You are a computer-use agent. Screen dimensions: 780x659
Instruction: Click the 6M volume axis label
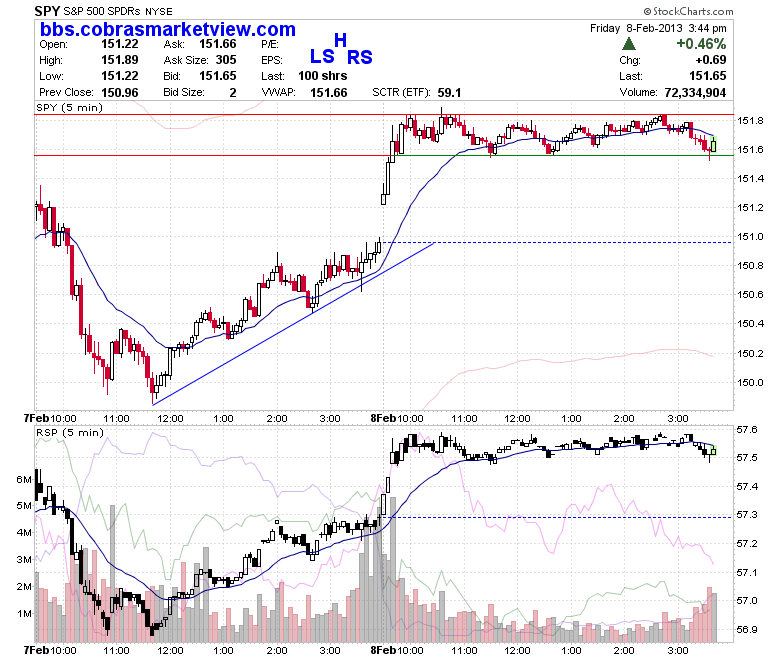coord(24,479)
